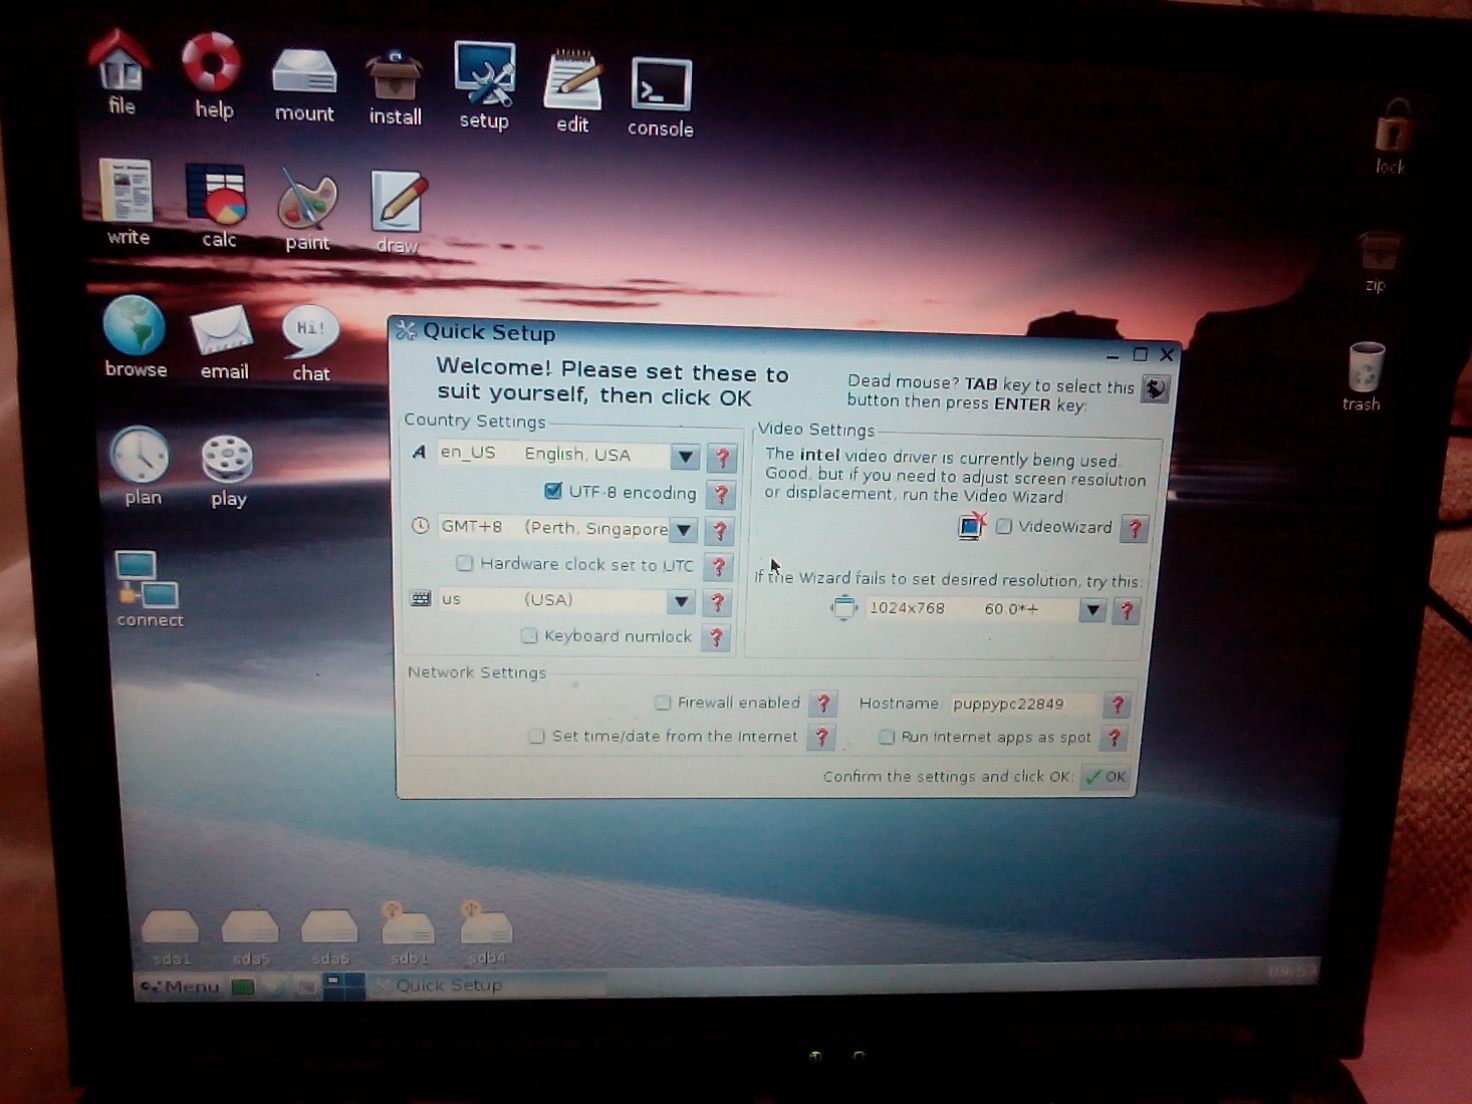This screenshot has width=1472, height=1104.
Task: Click help icon beside Set time/date option
Action: (x=821, y=737)
